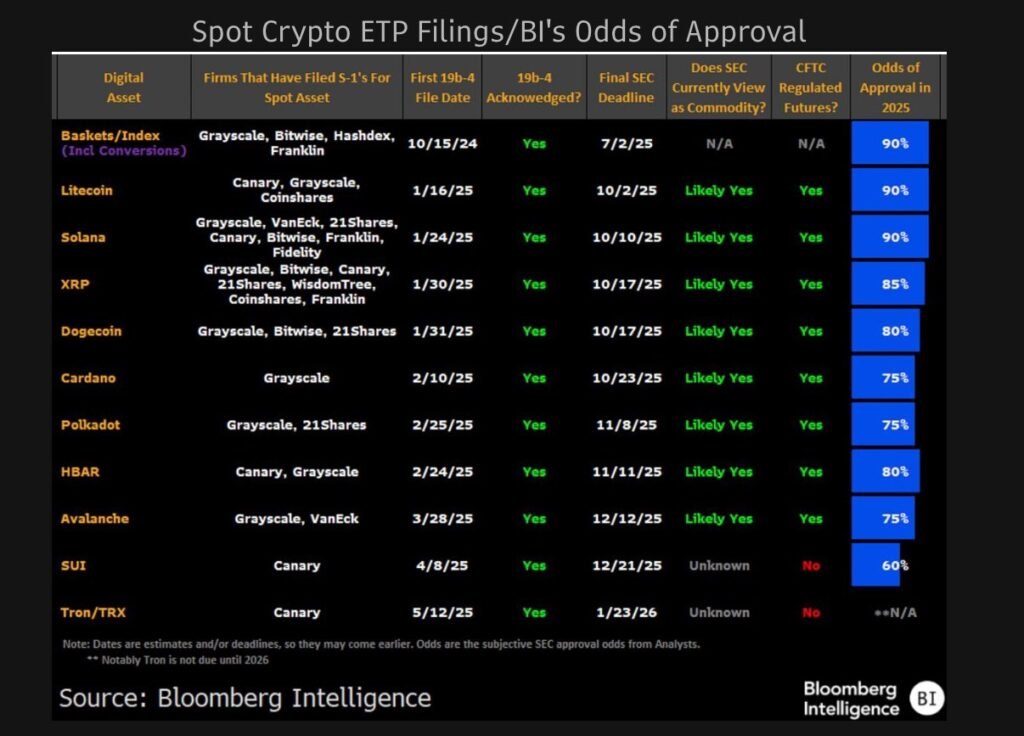Viewport: 1024px width, 736px height.
Task: Click the round BI logo
Action: click(x=928, y=698)
